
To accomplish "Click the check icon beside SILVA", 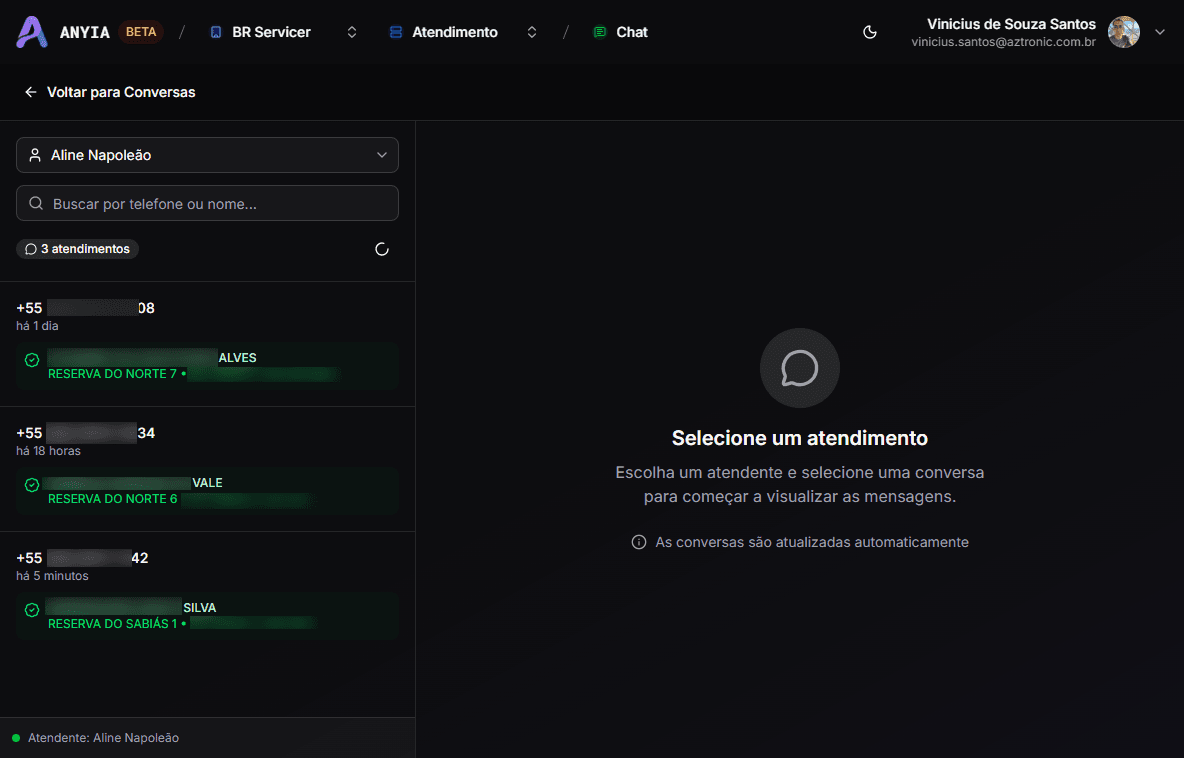I will (32, 610).
